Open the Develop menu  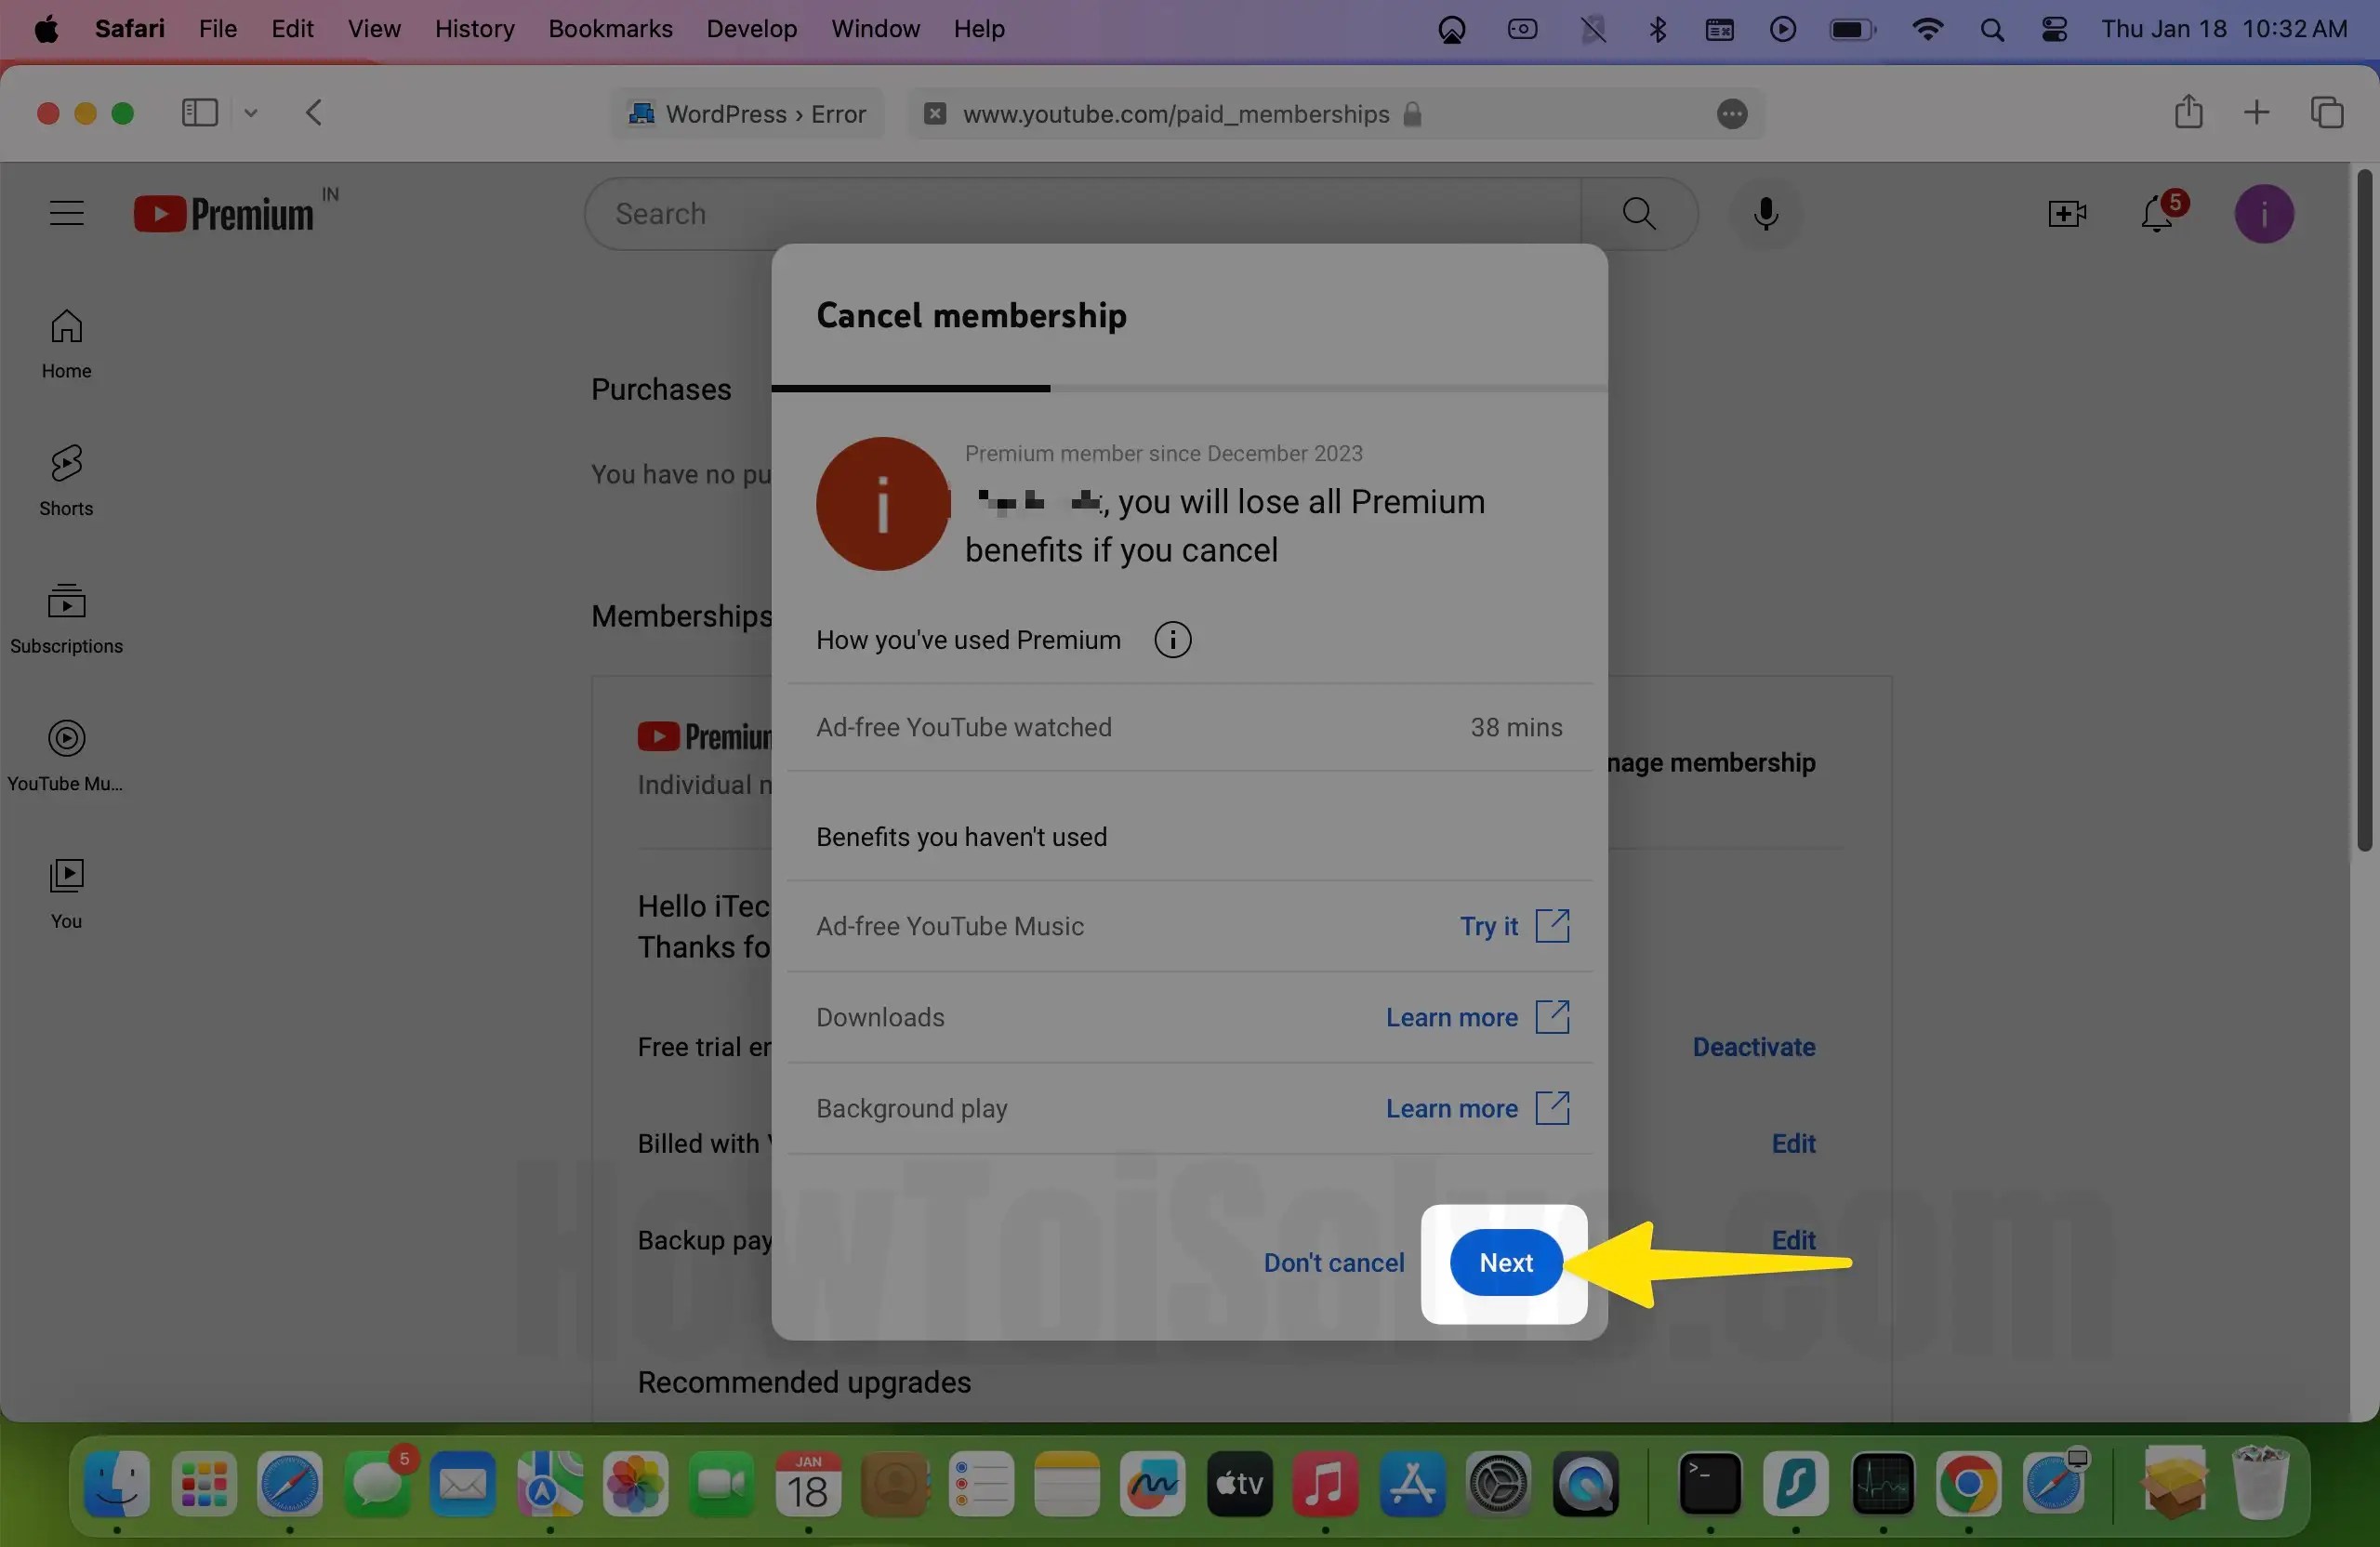point(750,28)
